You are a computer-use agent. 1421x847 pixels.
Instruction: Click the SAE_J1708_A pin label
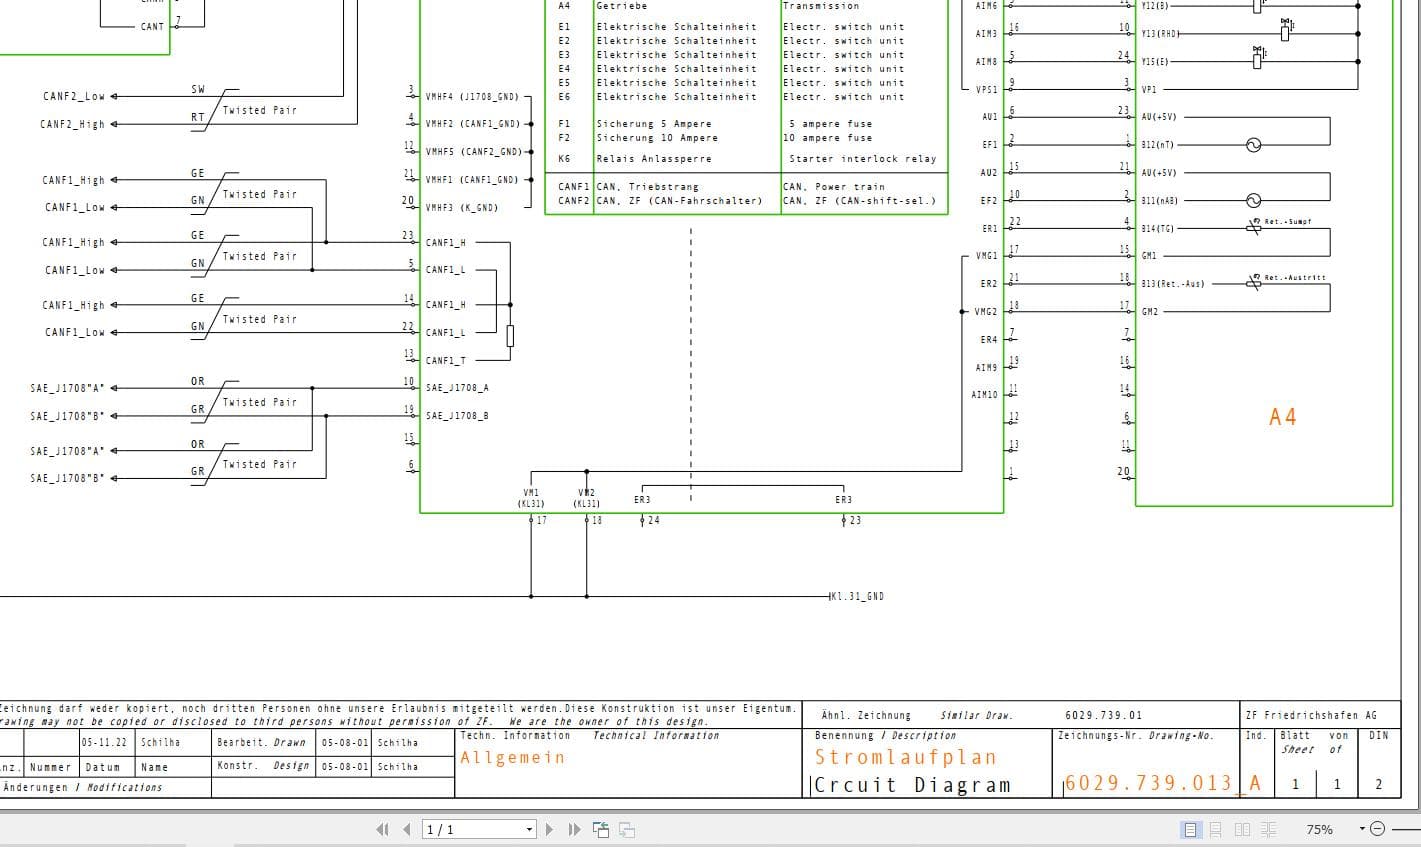coord(457,388)
